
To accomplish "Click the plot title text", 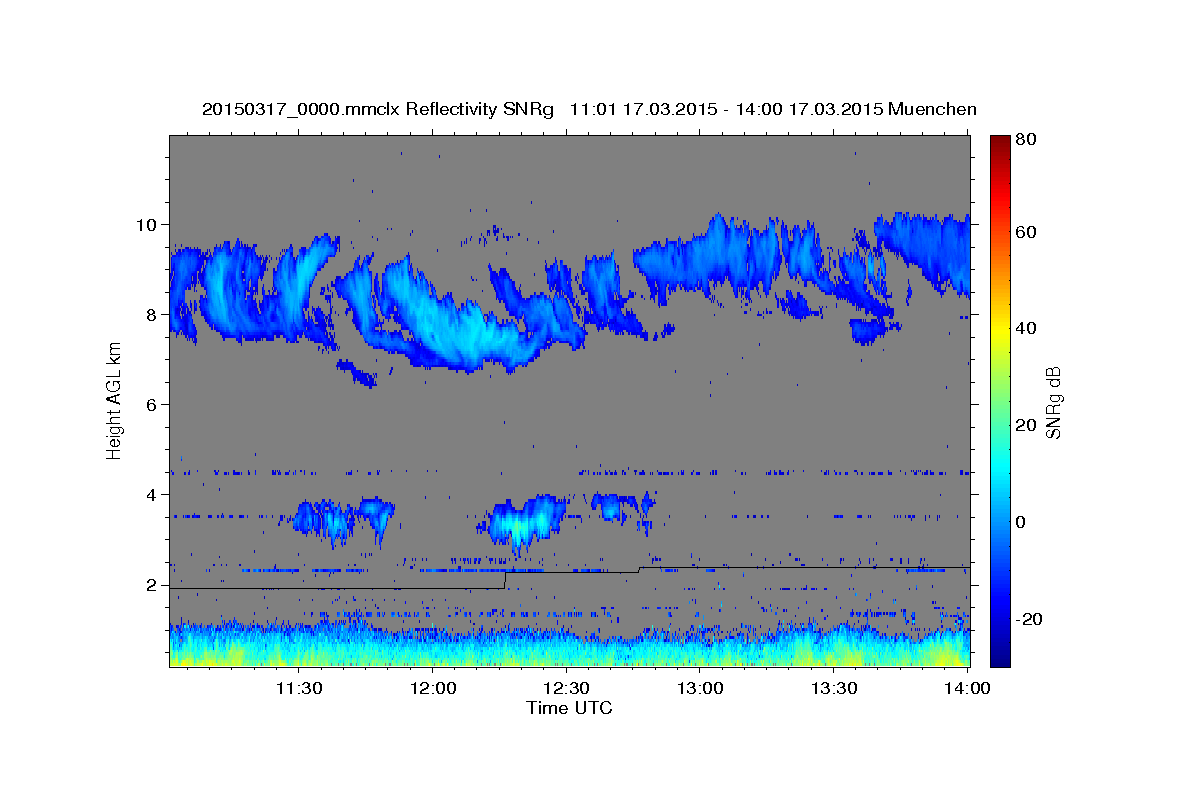I will click(589, 109).
